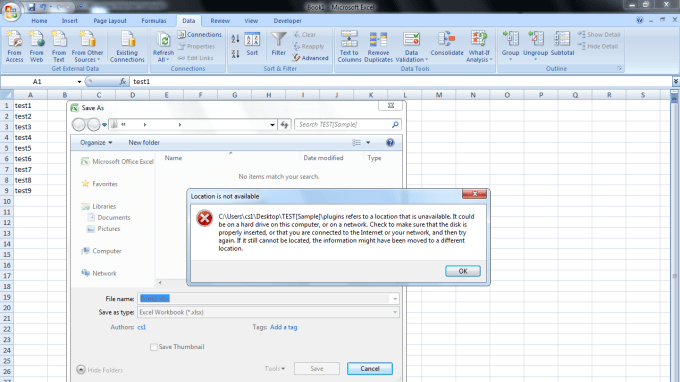Sort by Date modified column header
Viewport: 680px width, 382px height.
[x=323, y=158]
